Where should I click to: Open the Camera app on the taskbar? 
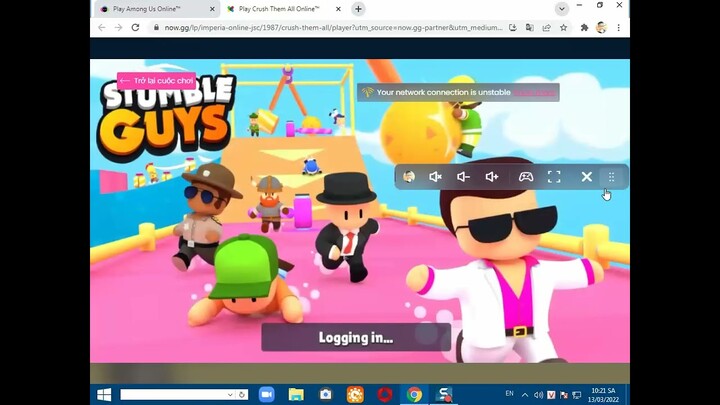coord(326,394)
